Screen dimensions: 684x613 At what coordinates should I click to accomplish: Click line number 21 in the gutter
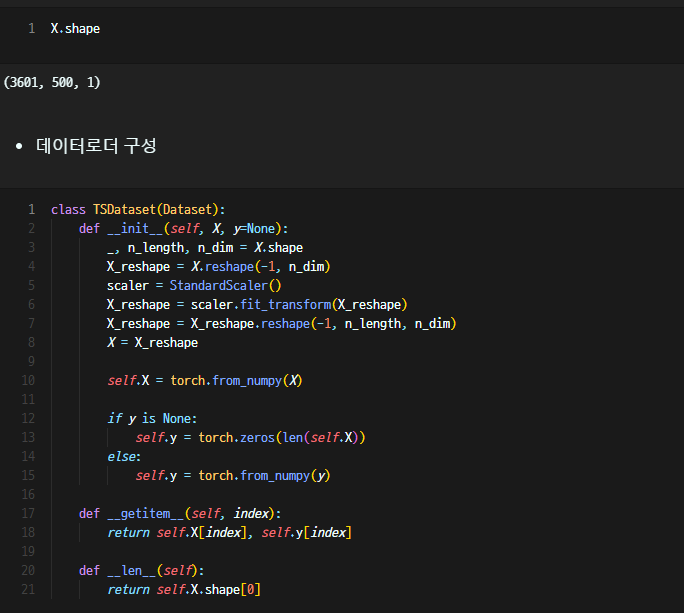tap(28, 589)
